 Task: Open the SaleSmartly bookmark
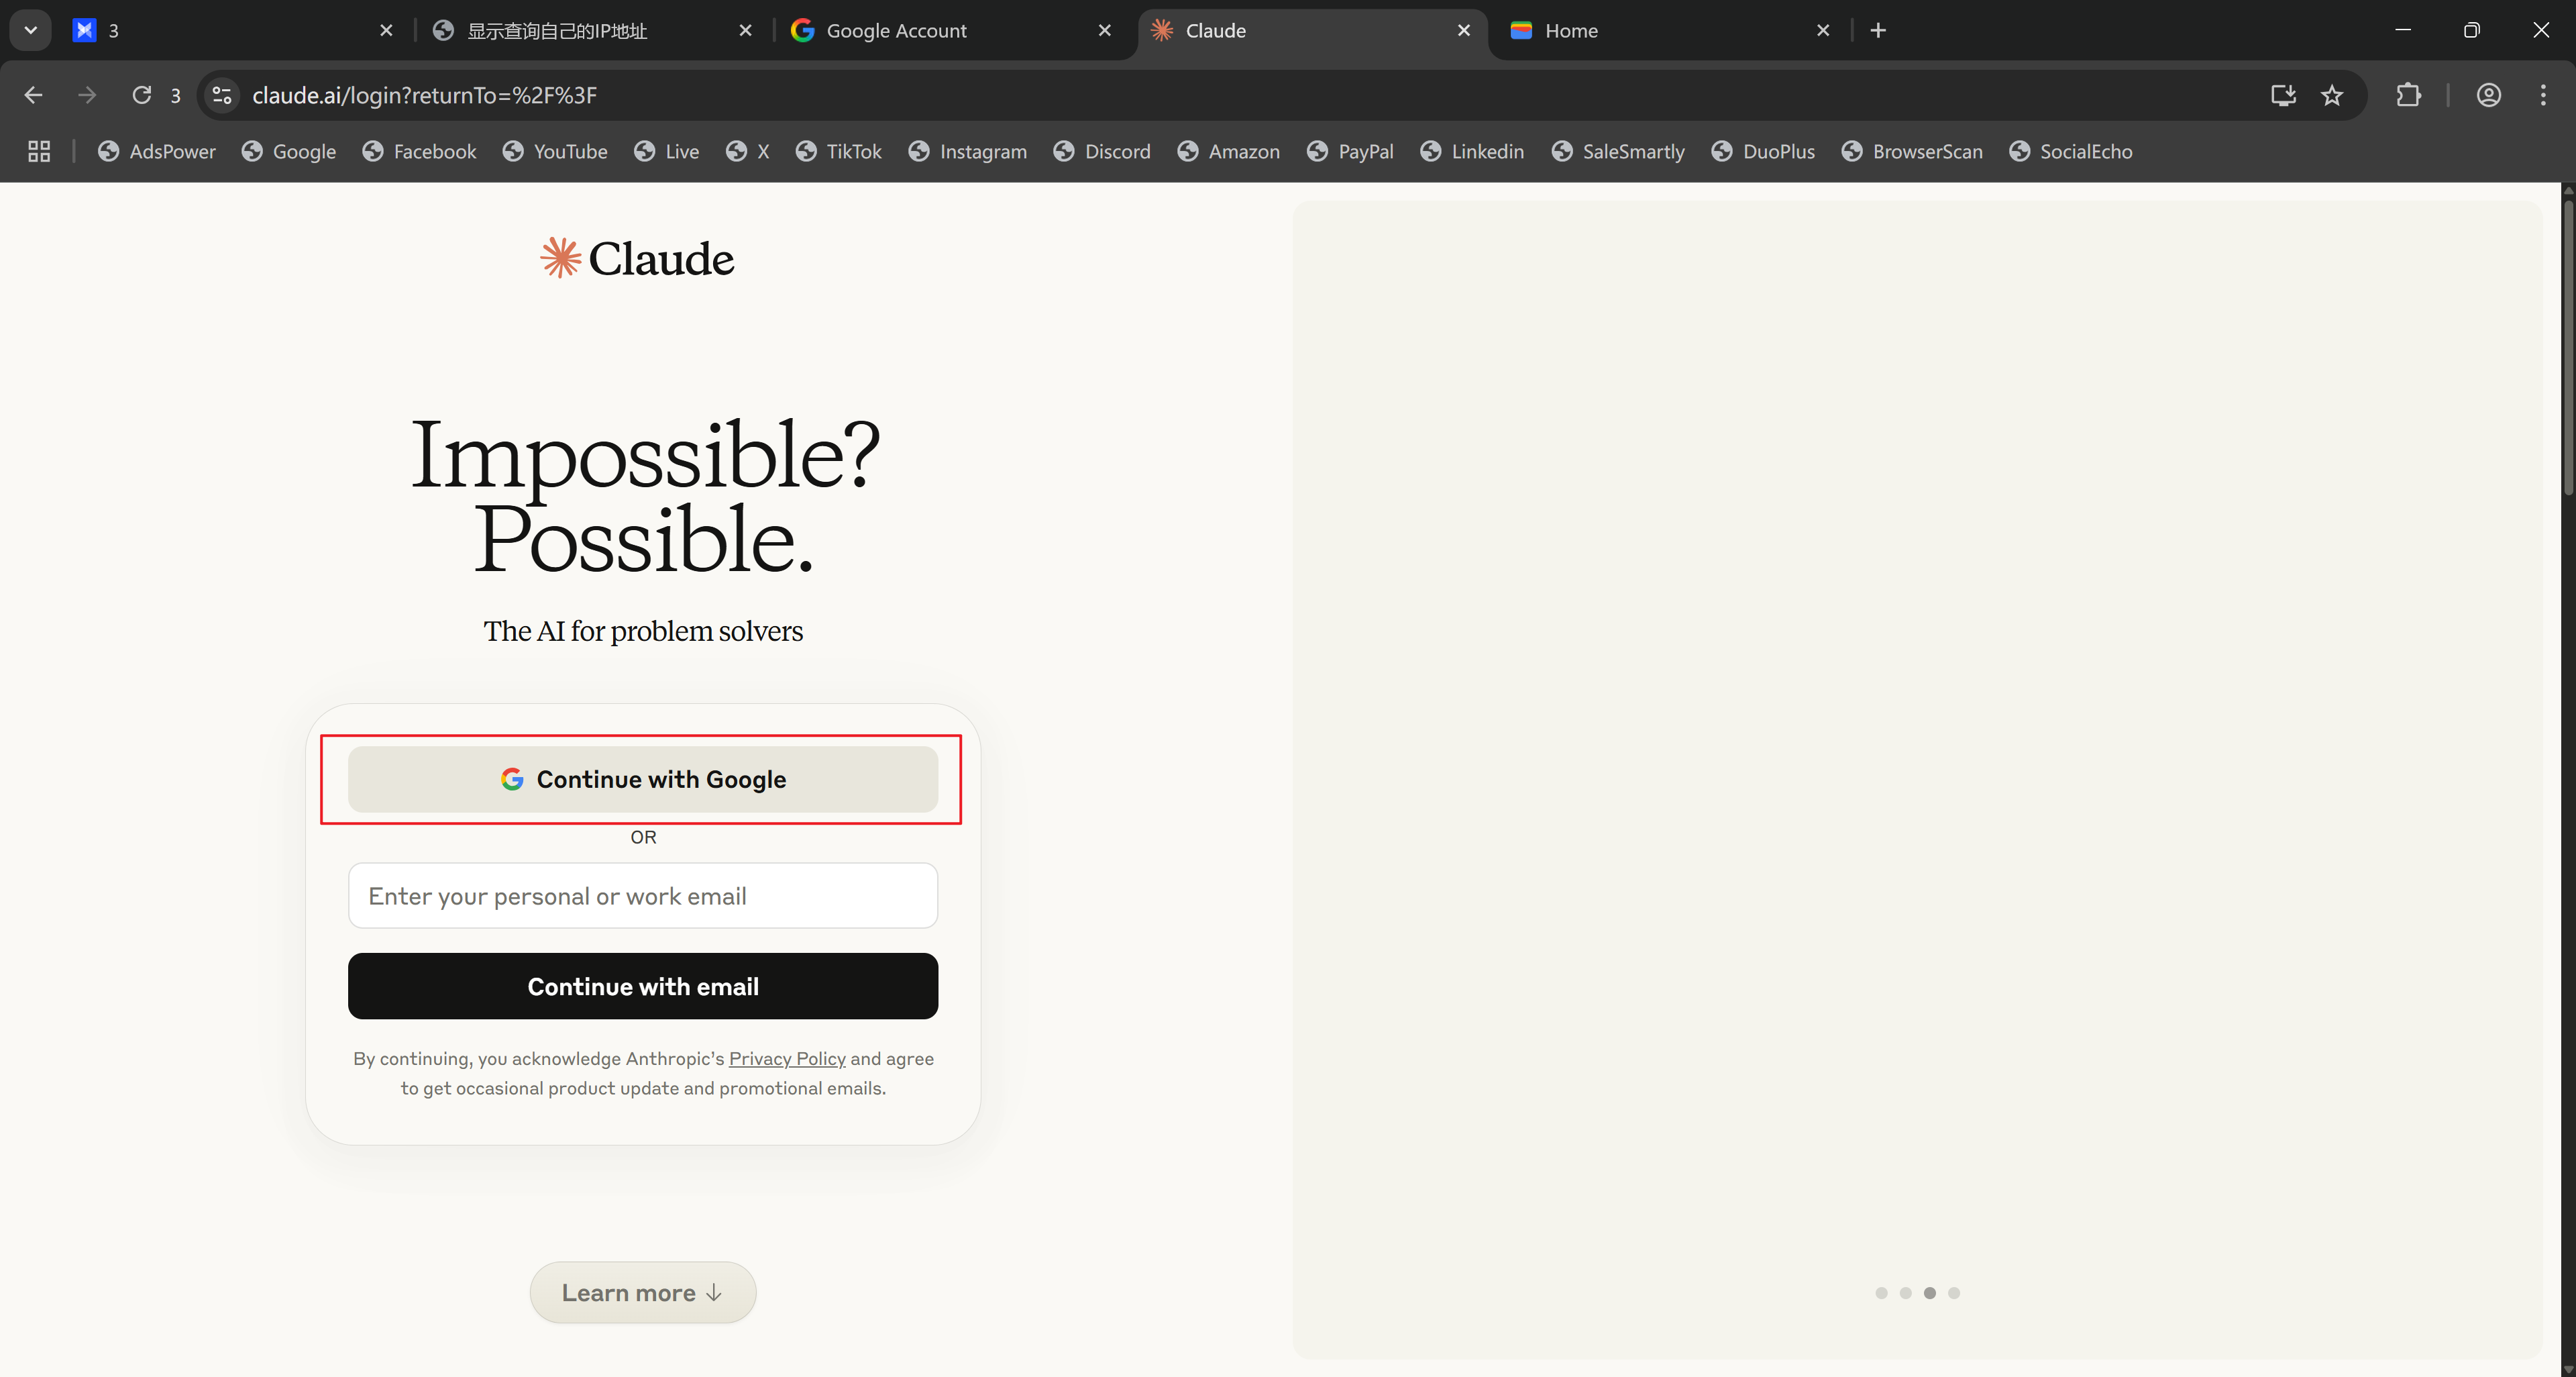1618,151
